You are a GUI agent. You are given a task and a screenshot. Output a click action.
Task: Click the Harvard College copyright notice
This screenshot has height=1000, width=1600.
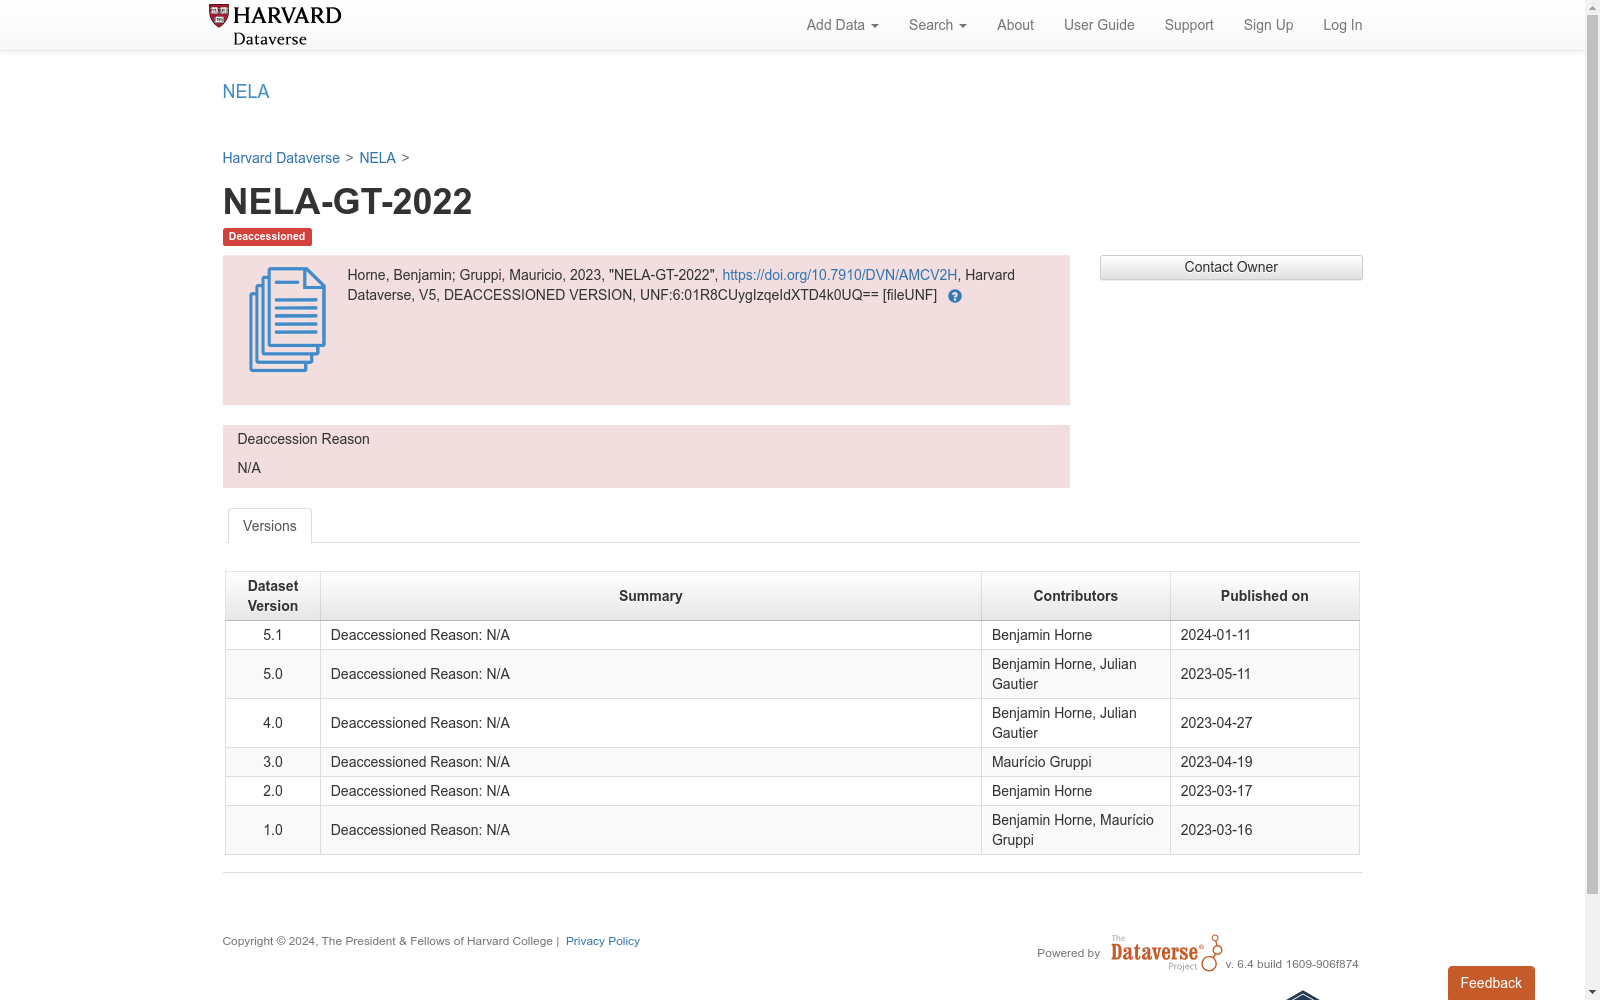(x=387, y=941)
